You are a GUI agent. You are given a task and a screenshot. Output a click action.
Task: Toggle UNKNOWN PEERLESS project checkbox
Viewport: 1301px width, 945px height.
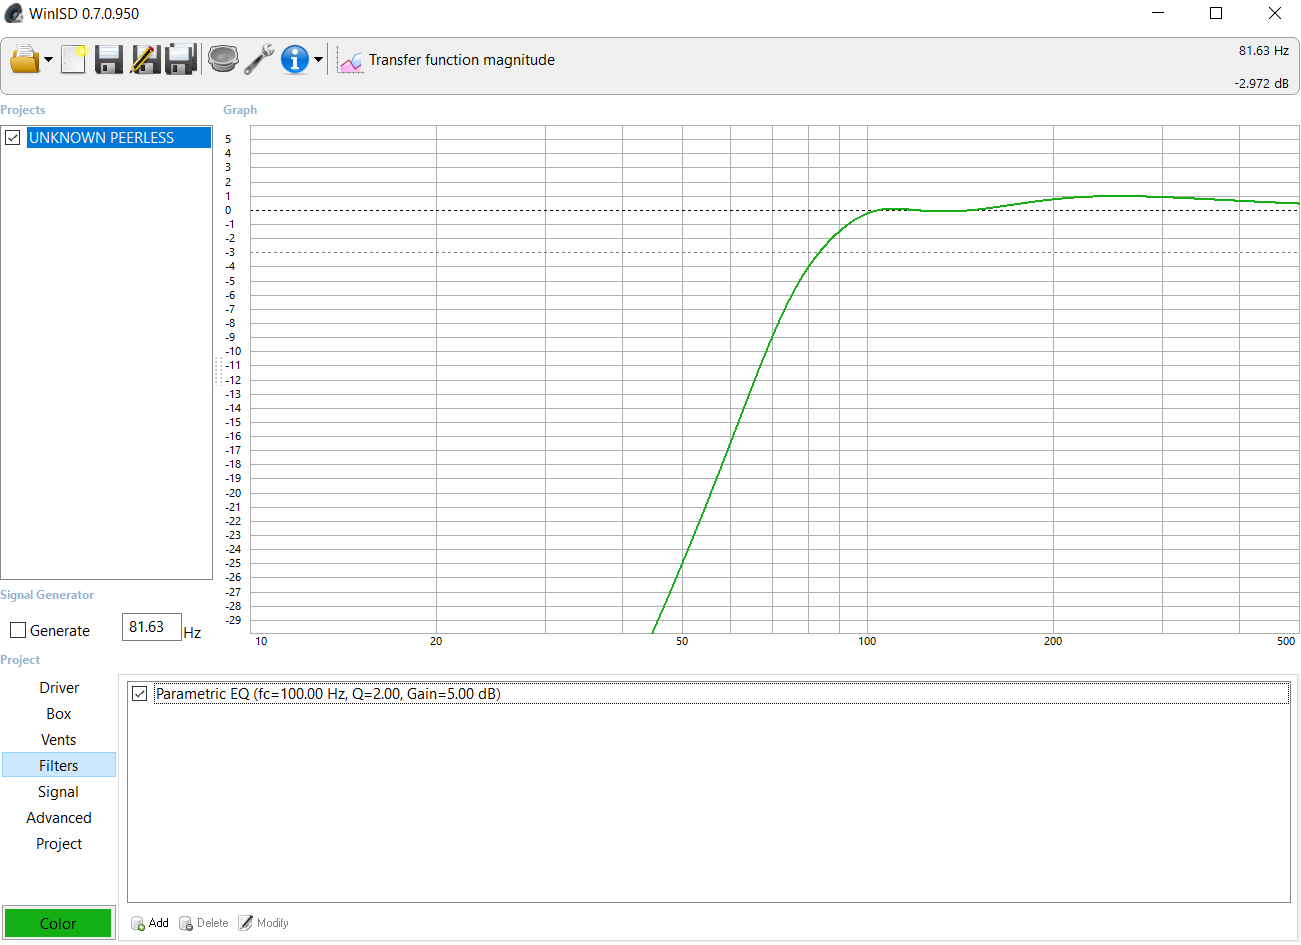tap(13, 138)
